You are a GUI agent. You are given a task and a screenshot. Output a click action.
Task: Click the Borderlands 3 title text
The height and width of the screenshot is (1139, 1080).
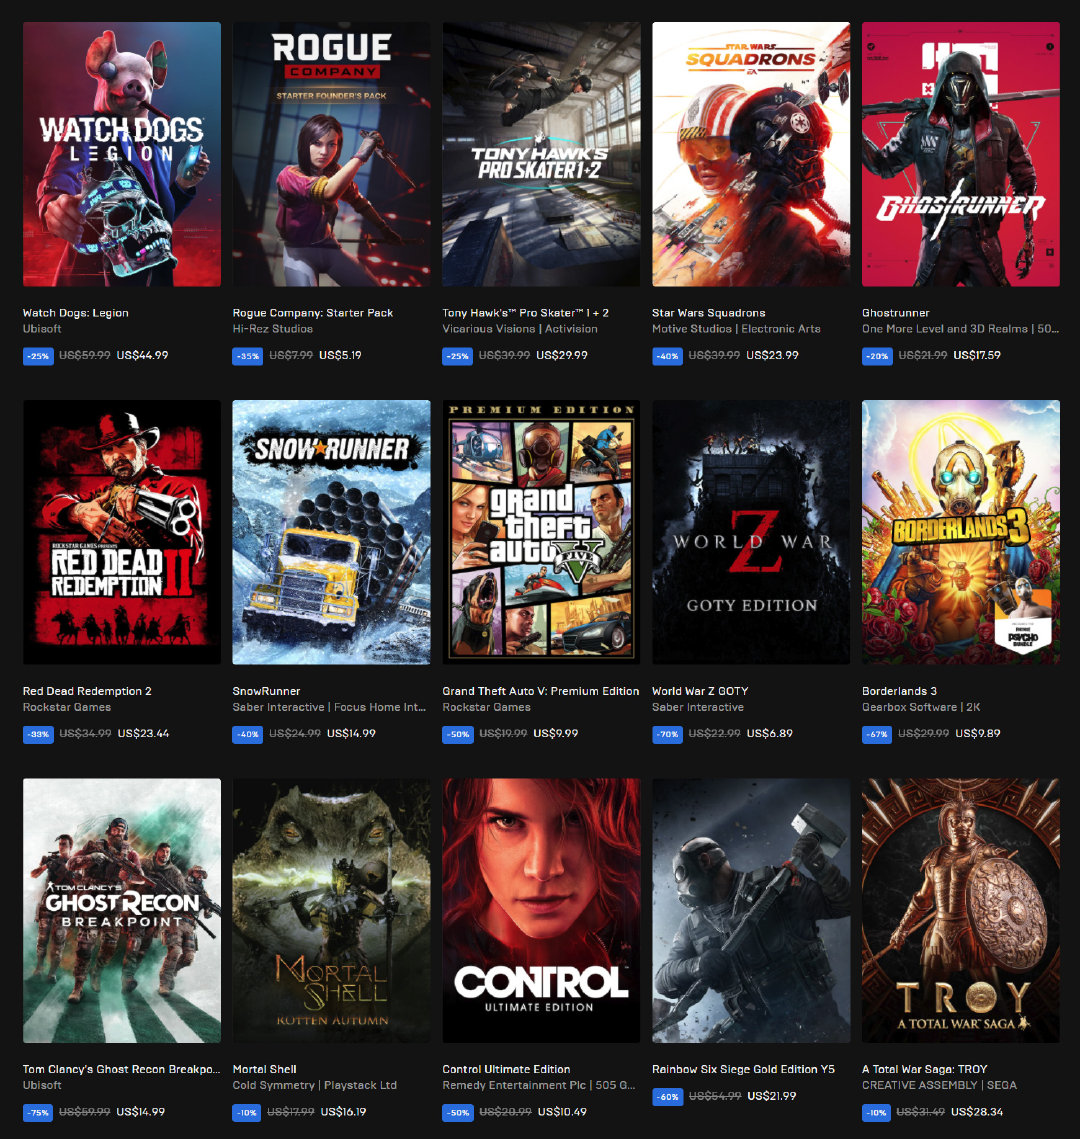899,691
